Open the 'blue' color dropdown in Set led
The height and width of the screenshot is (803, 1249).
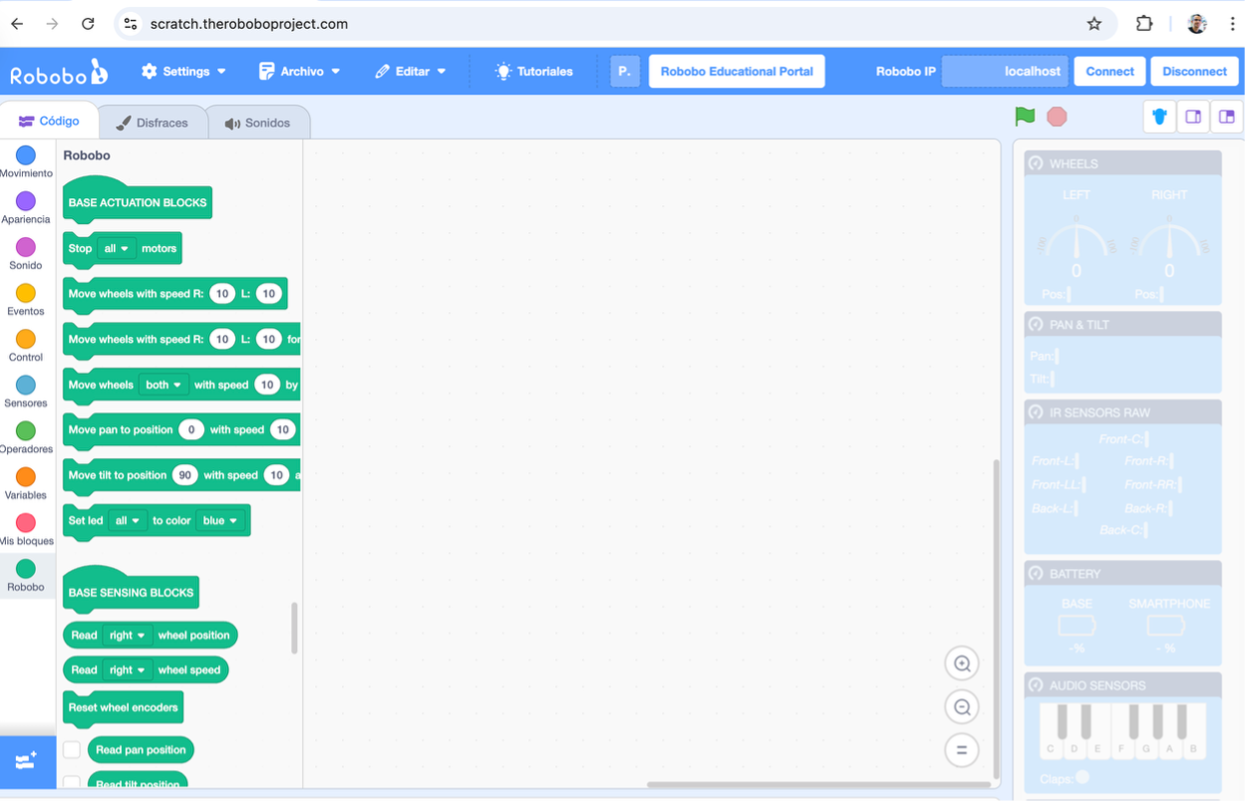point(220,521)
